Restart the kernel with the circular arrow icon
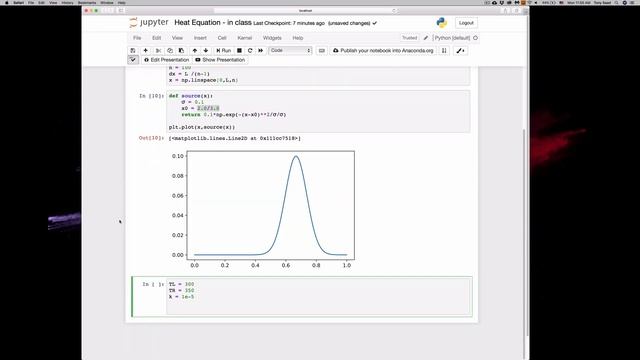The image size is (640, 360). click(250, 51)
